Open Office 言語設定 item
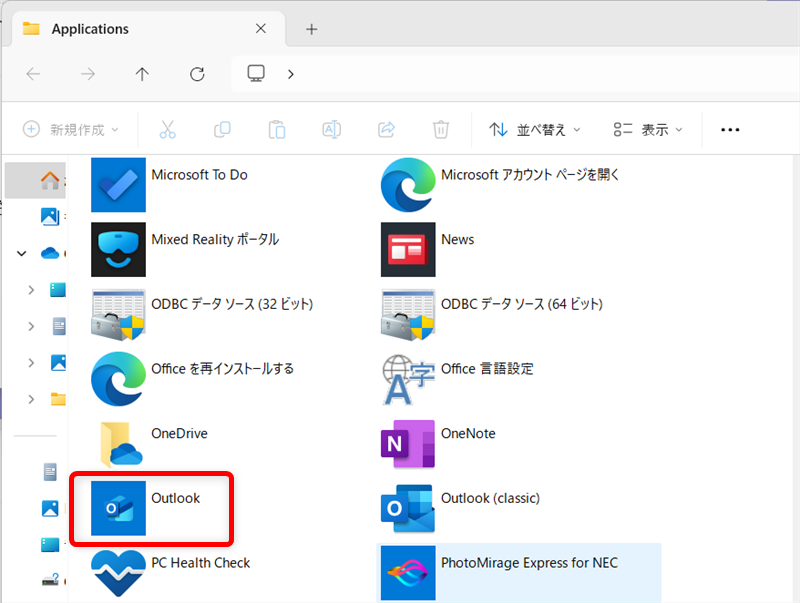This screenshot has width=800, height=603. point(408,379)
